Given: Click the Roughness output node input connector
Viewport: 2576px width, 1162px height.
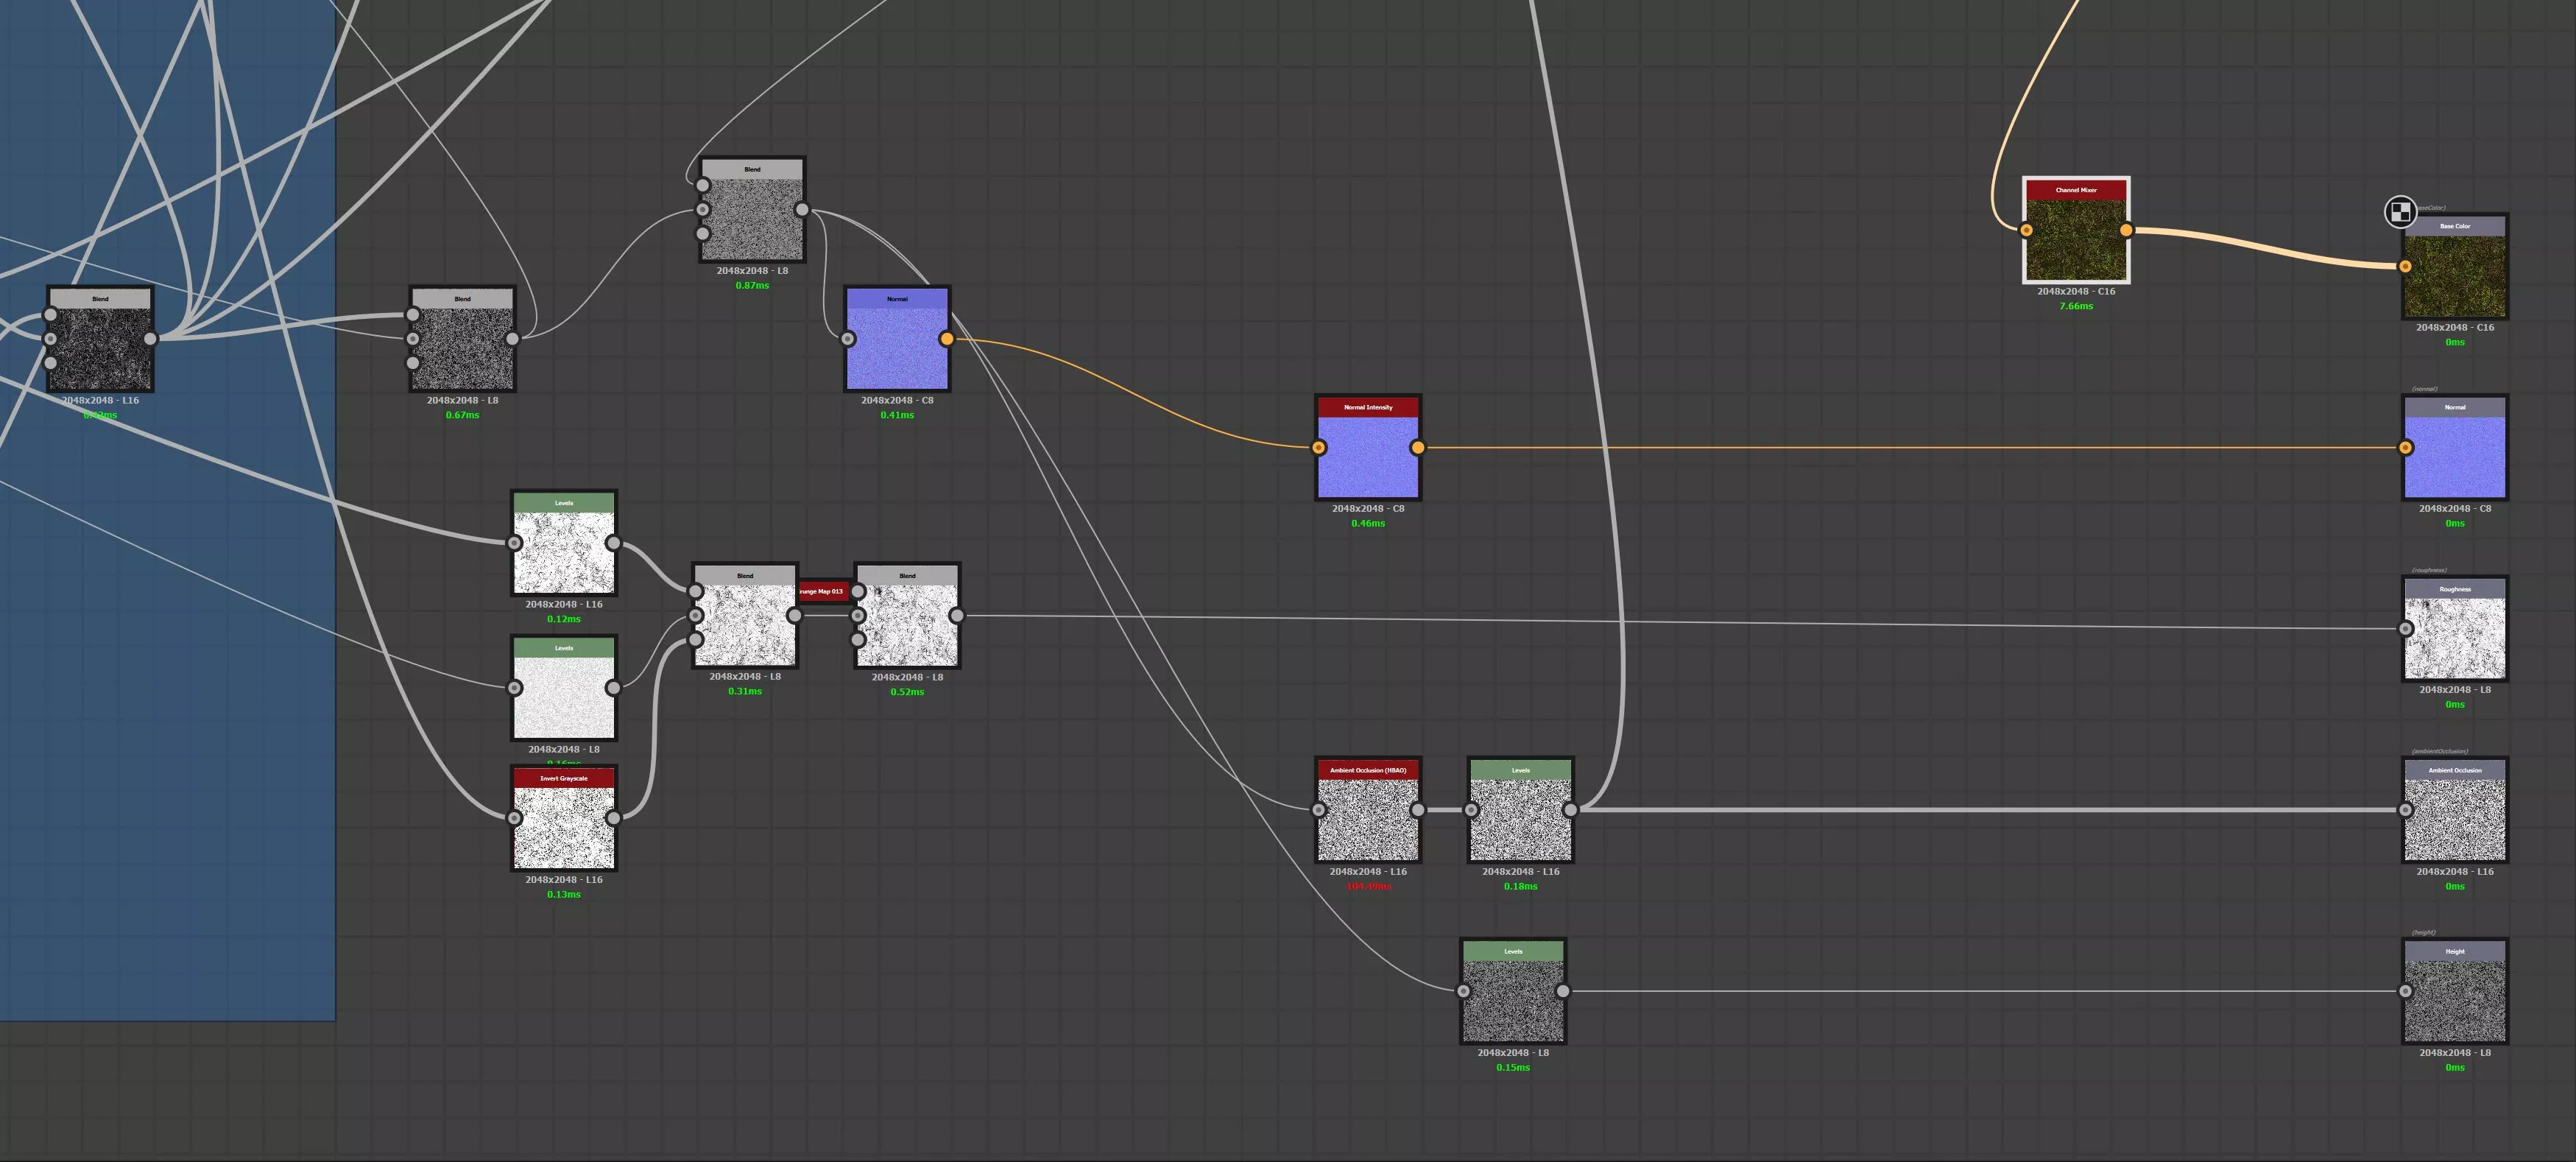Looking at the screenshot, I should (2405, 628).
